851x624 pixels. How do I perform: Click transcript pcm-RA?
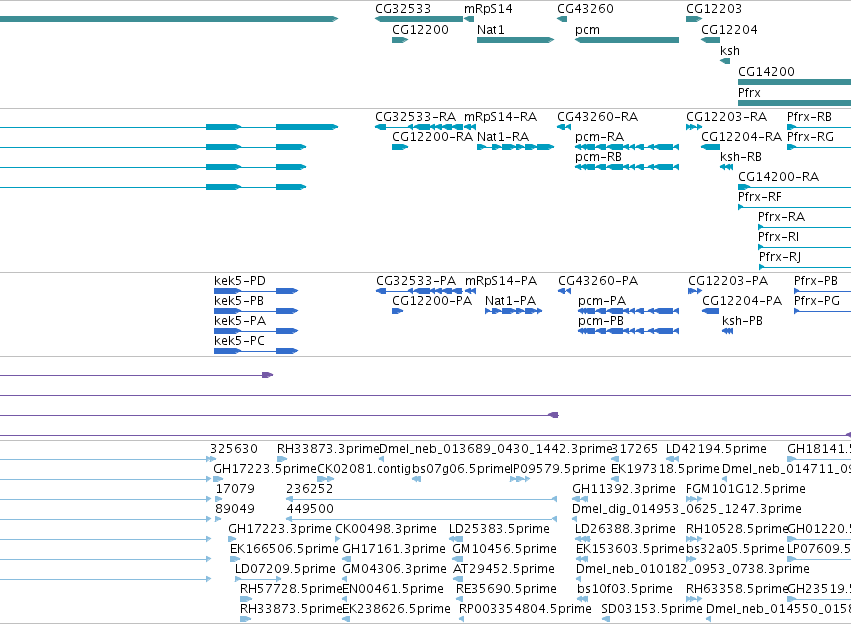click(x=599, y=137)
